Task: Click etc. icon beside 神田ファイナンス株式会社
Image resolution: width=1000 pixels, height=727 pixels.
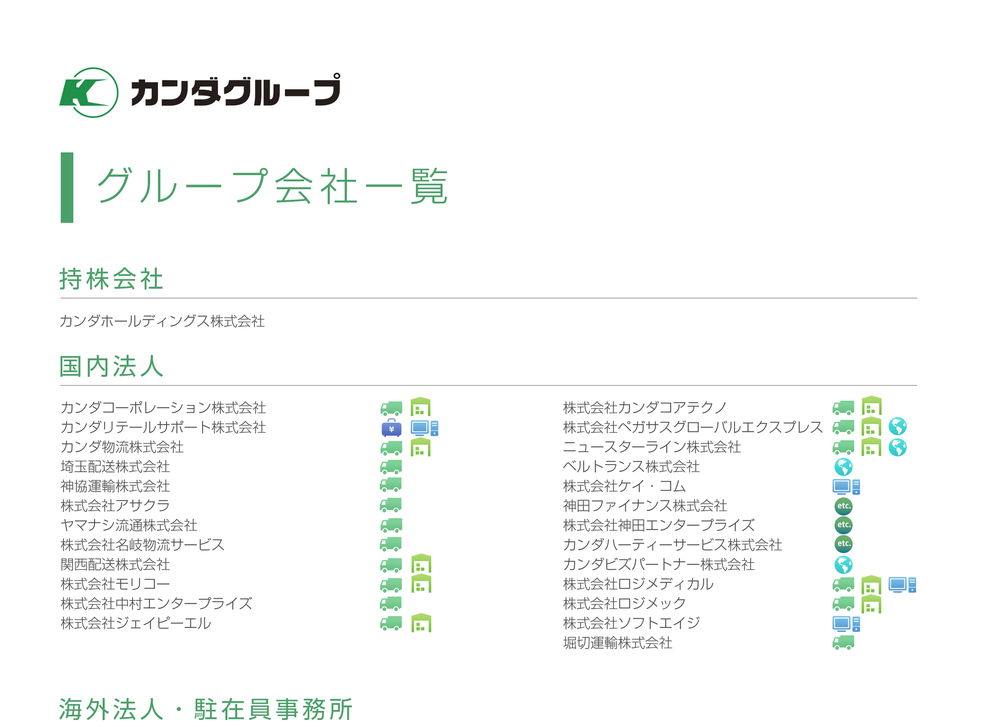Action: [x=844, y=506]
